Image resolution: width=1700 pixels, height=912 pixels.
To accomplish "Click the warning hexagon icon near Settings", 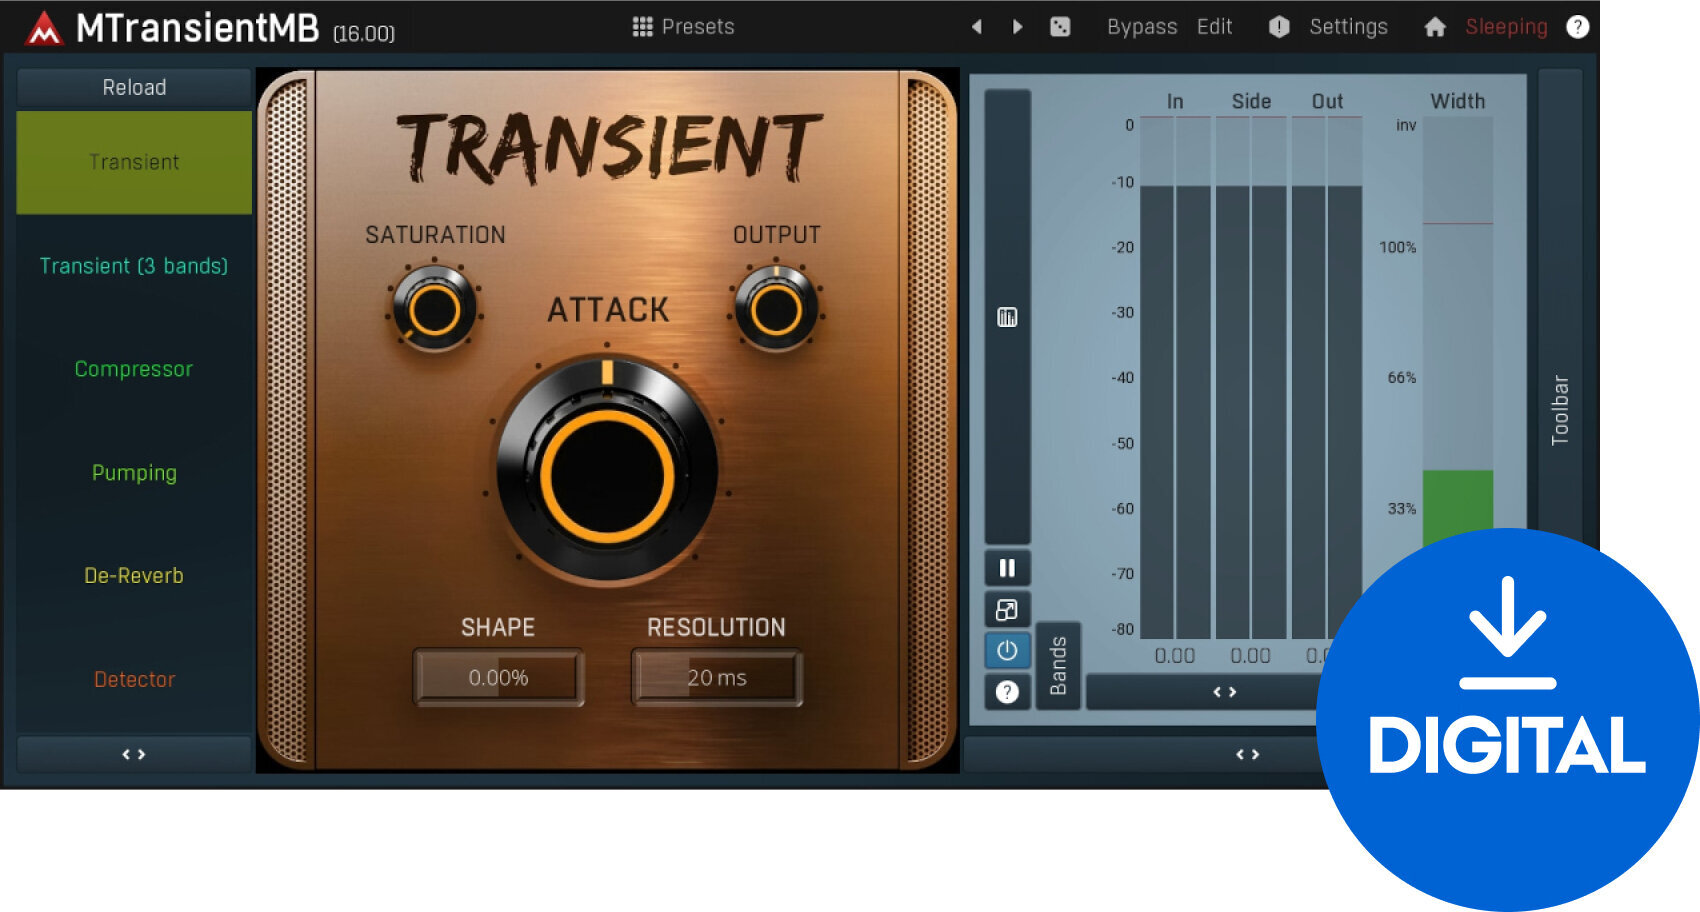I will click(1278, 27).
